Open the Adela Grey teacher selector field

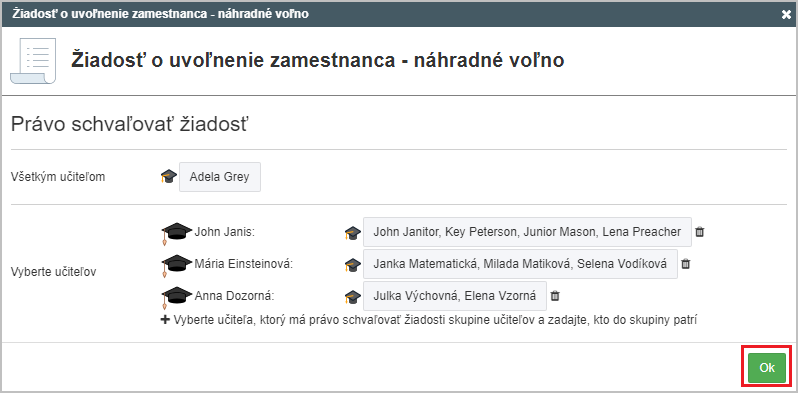coord(220,177)
